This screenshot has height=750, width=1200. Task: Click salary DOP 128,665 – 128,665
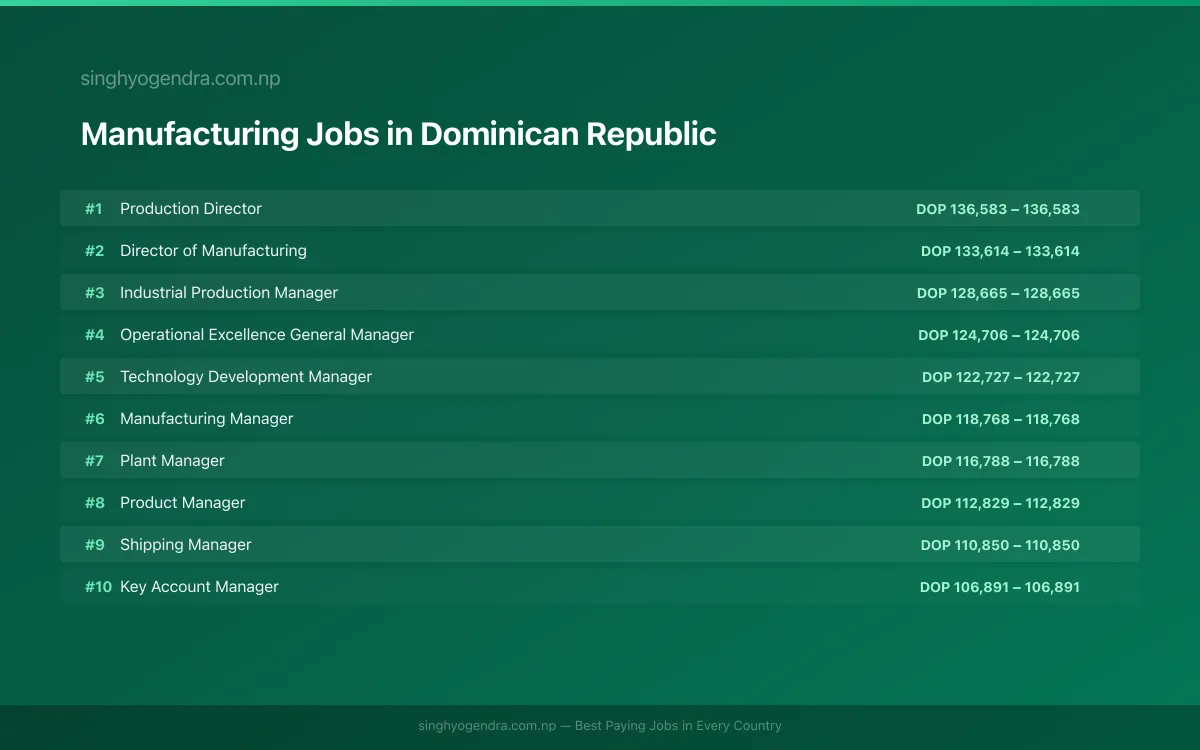click(998, 293)
